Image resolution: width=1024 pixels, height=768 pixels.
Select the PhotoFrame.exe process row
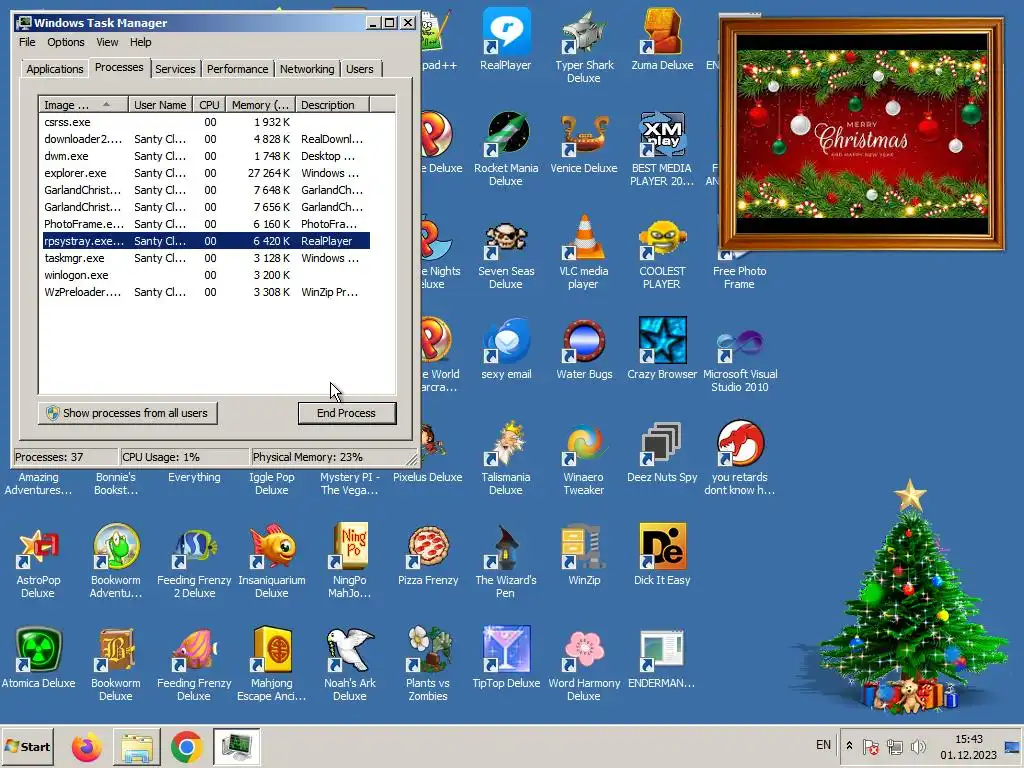pos(206,224)
